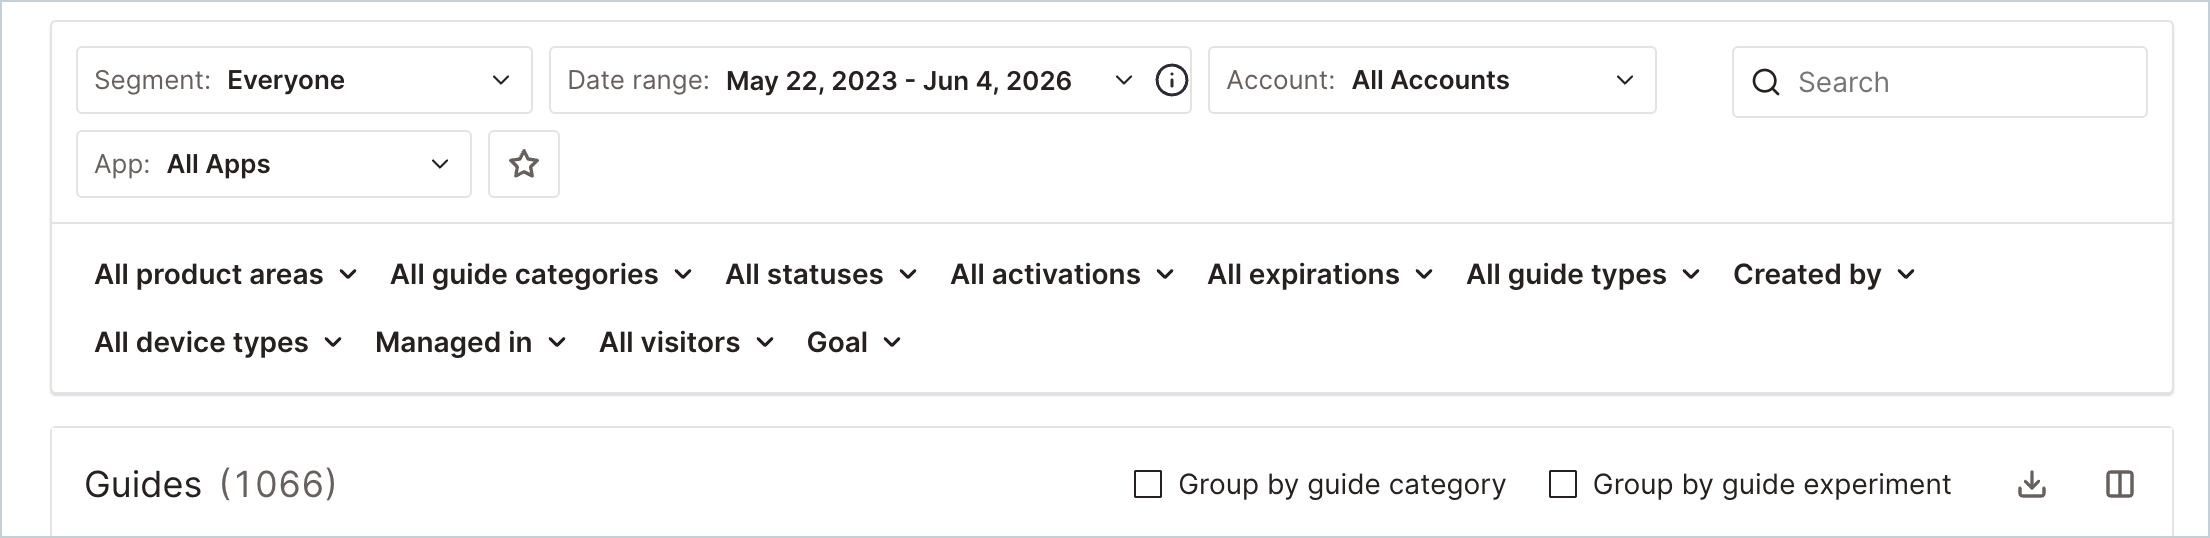Screen dimensions: 2210x538
Task: Expand the All product areas filter
Action: (x=226, y=275)
